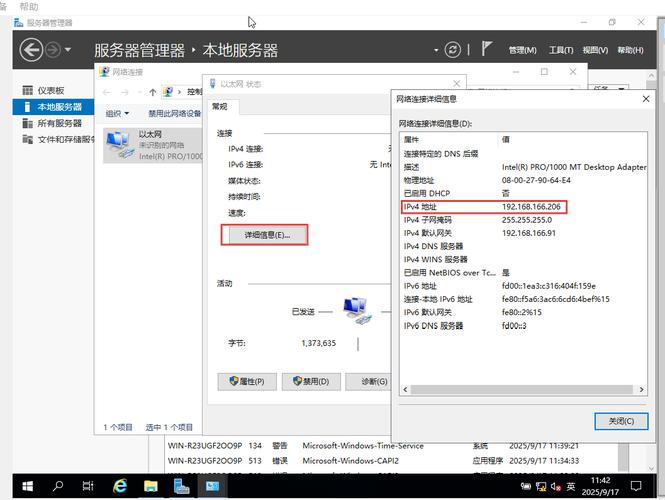Click 禁用此网络设备 toolbar command
The height and width of the screenshot is (500, 665).
[x=174, y=114]
